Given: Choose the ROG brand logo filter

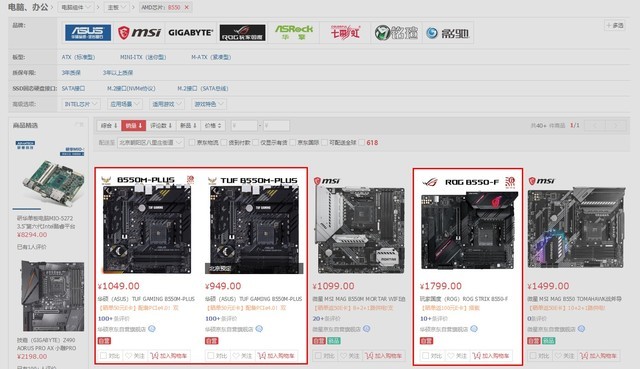Looking at the screenshot, I should point(242,33).
